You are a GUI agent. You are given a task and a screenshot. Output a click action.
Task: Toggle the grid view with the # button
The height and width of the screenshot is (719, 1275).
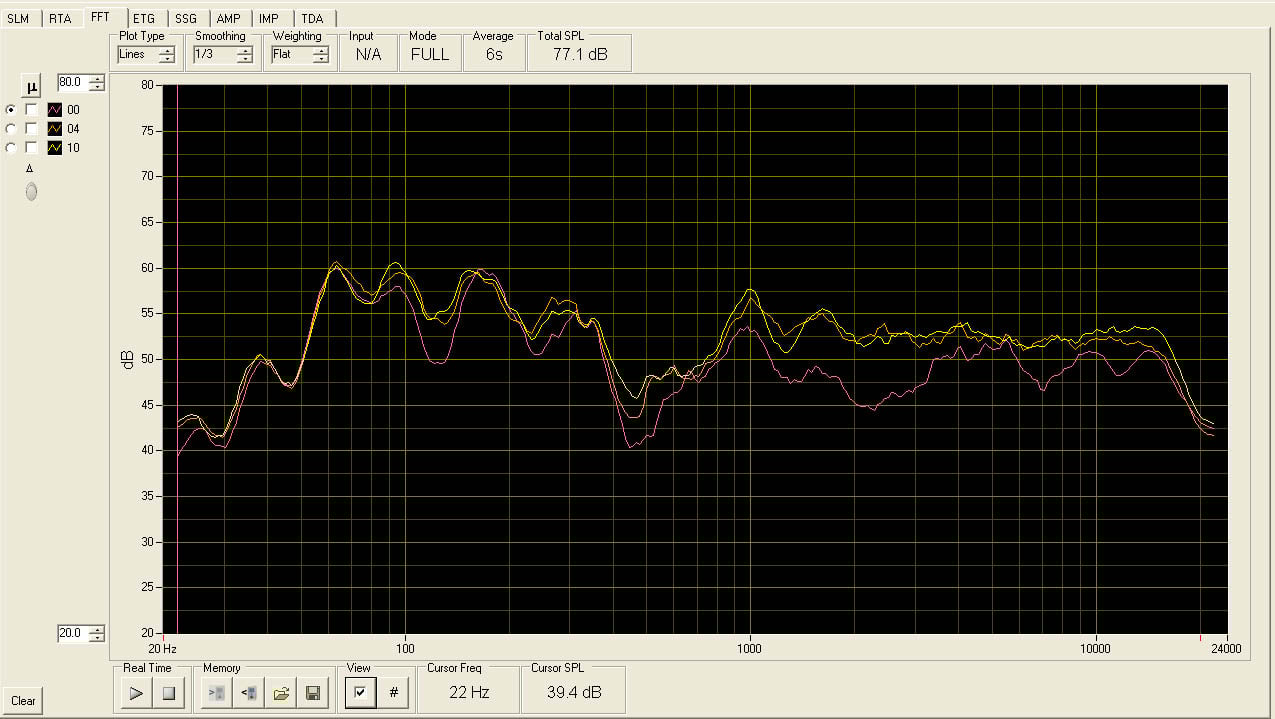(x=393, y=692)
